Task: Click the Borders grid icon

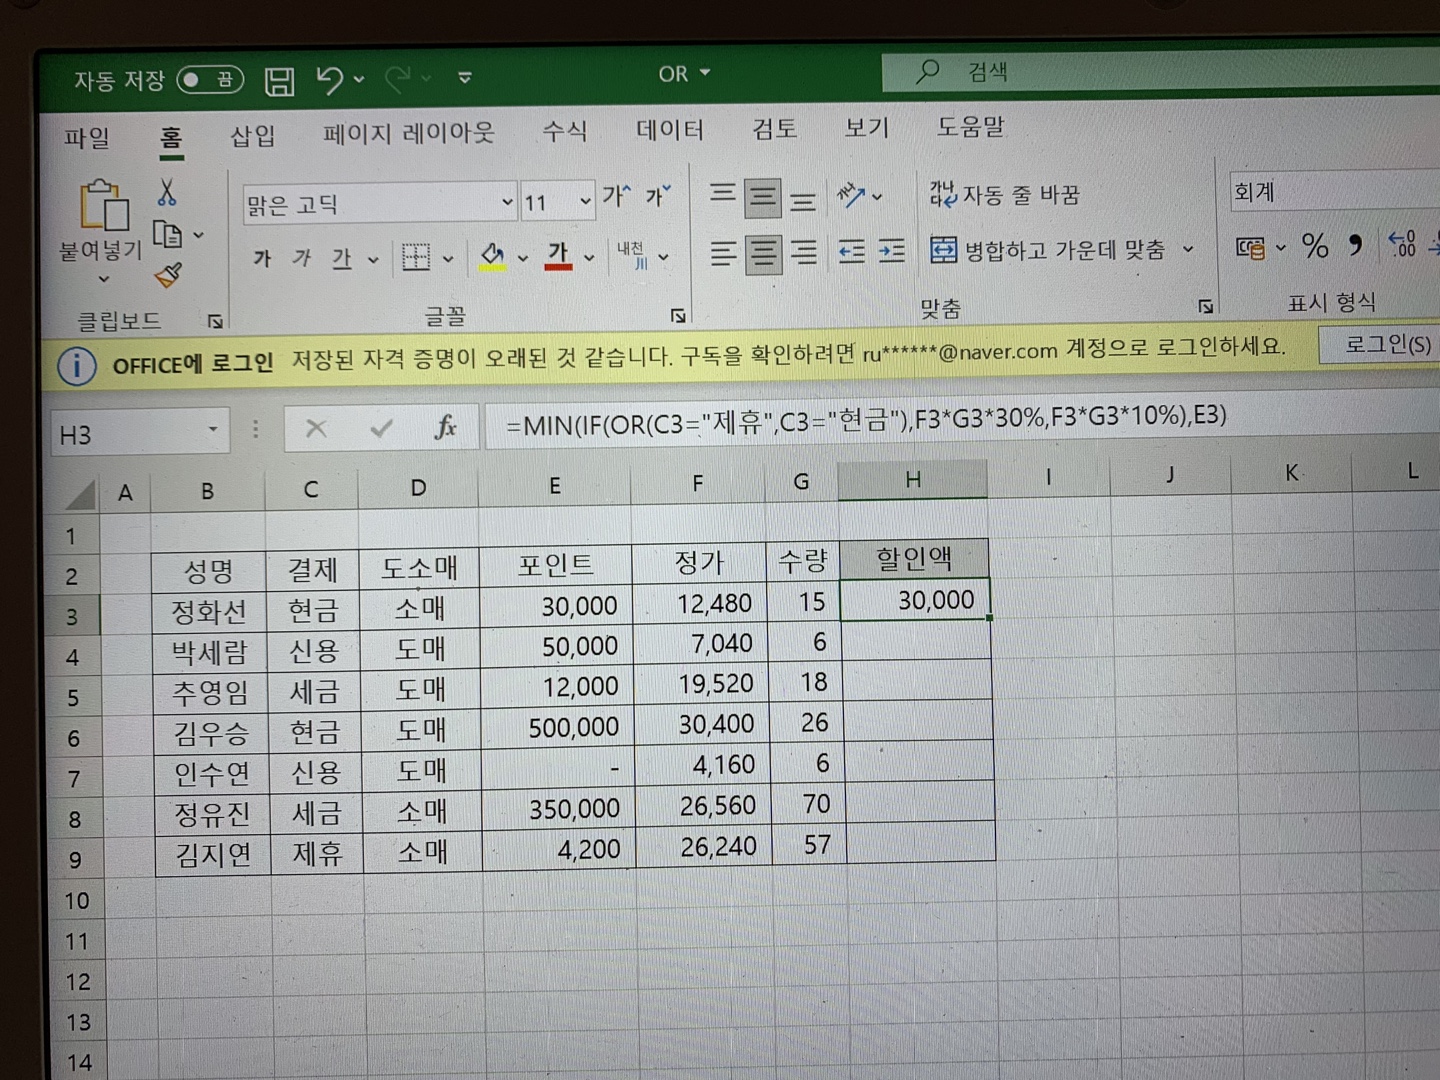Action: (x=416, y=258)
